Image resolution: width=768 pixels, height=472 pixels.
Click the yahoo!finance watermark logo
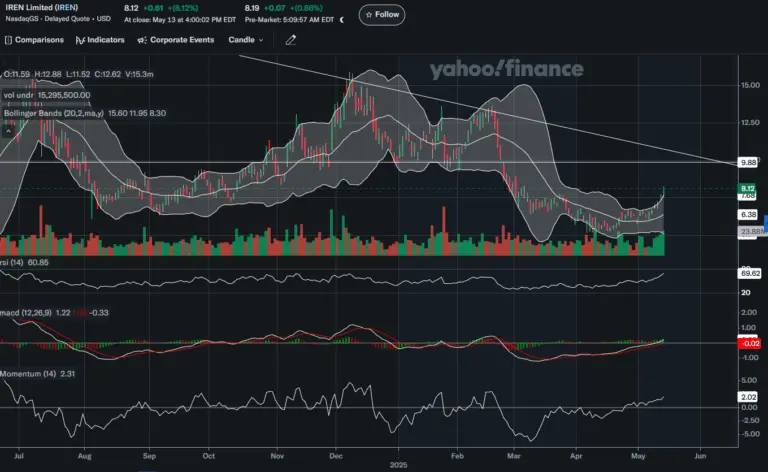pyautogui.click(x=506, y=69)
